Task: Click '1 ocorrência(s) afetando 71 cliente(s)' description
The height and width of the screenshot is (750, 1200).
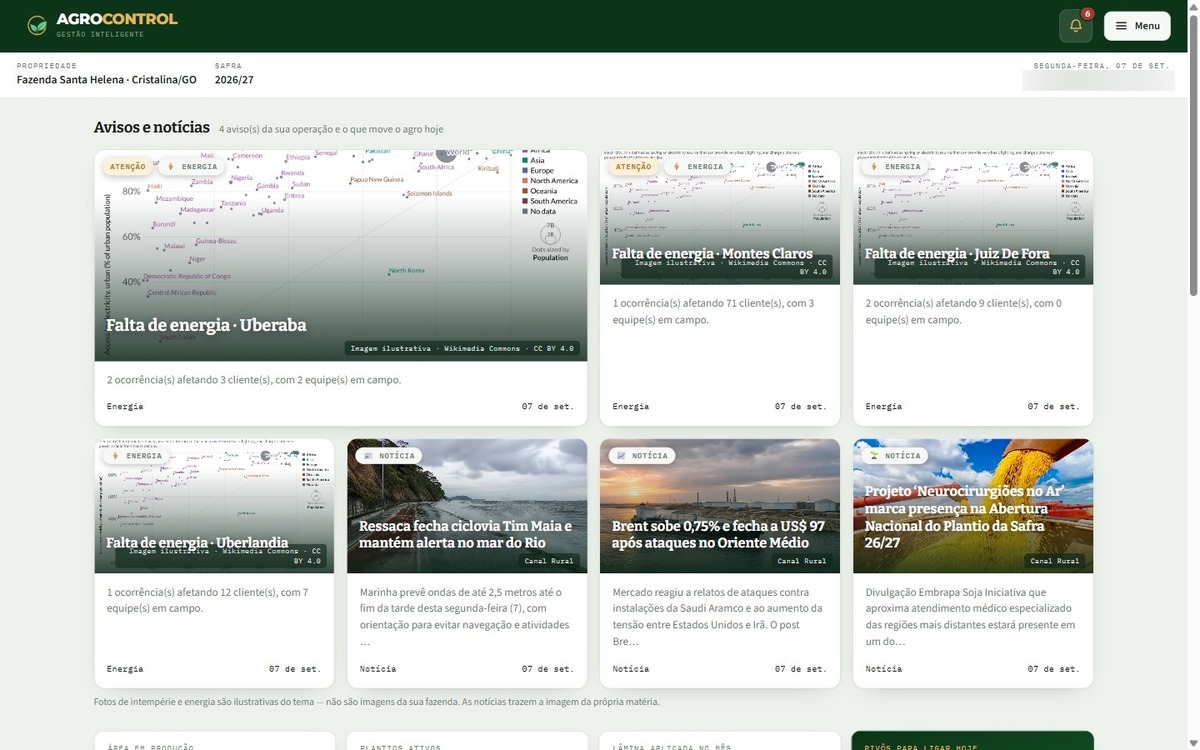Action: [x=713, y=311]
